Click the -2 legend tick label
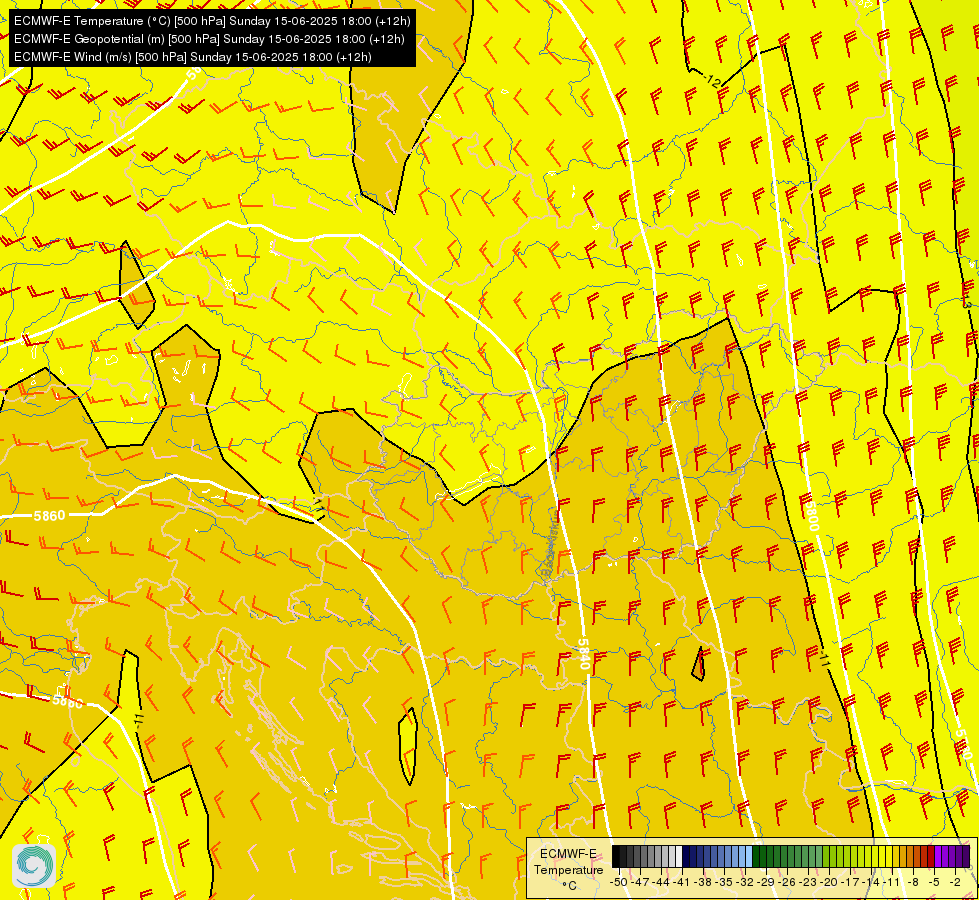 tap(955, 882)
